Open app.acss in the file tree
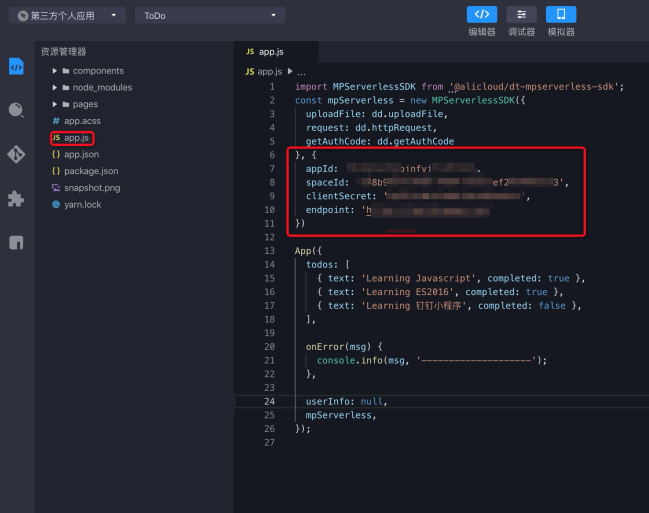The height and width of the screenshot is (513, 649). [82, 121]
